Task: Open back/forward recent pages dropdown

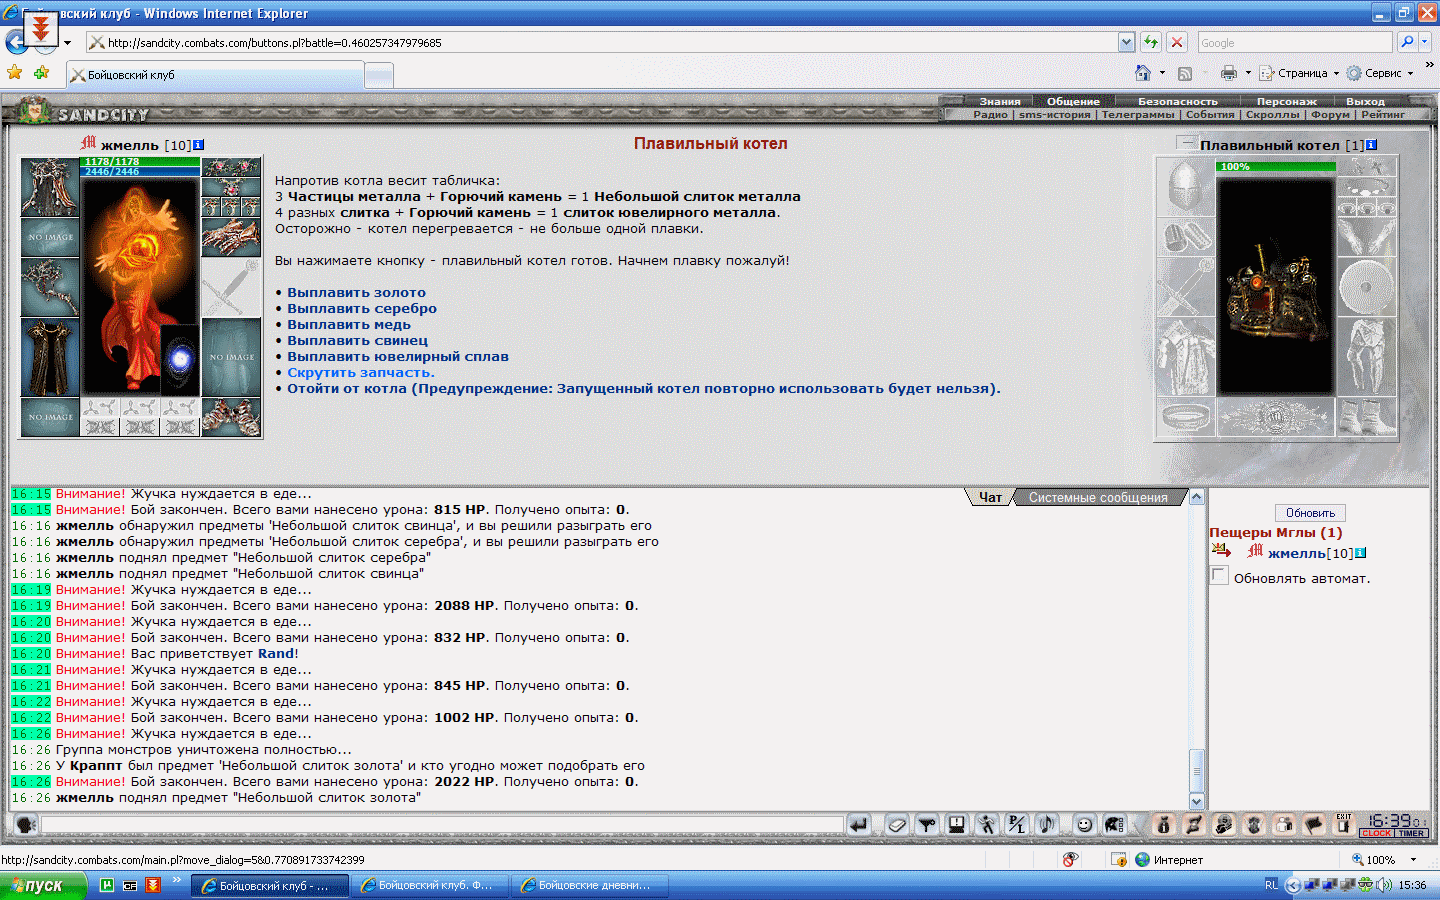Action: (x=67, y=43)
